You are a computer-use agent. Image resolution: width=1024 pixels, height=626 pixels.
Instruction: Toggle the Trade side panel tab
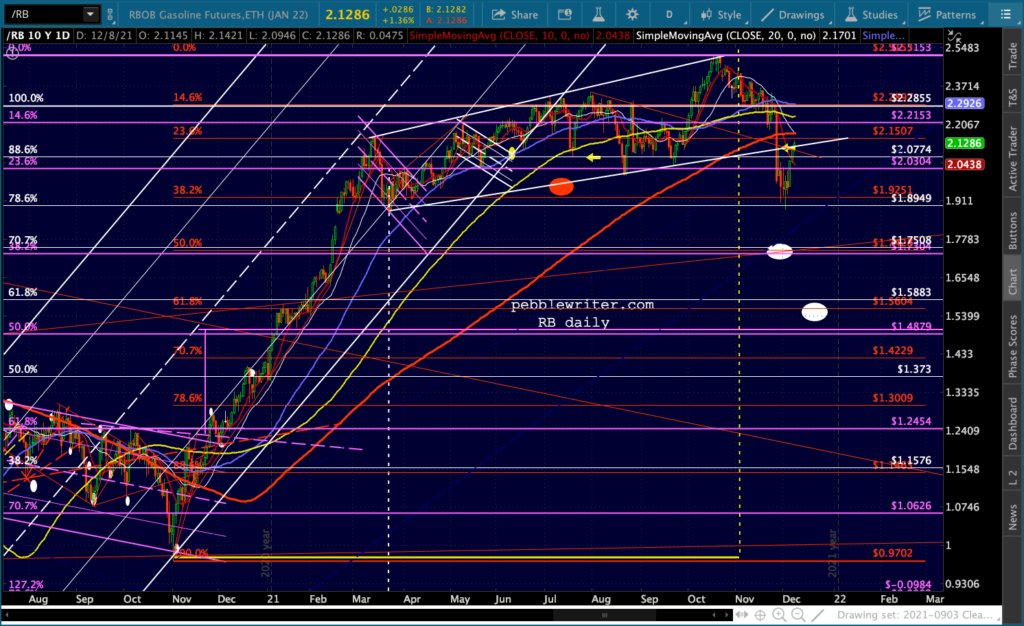[x=1013, y=55]
